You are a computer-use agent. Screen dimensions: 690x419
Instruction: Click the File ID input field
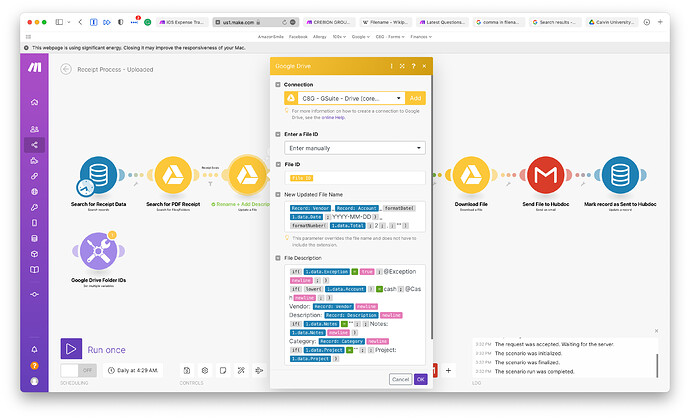point(355,178)
